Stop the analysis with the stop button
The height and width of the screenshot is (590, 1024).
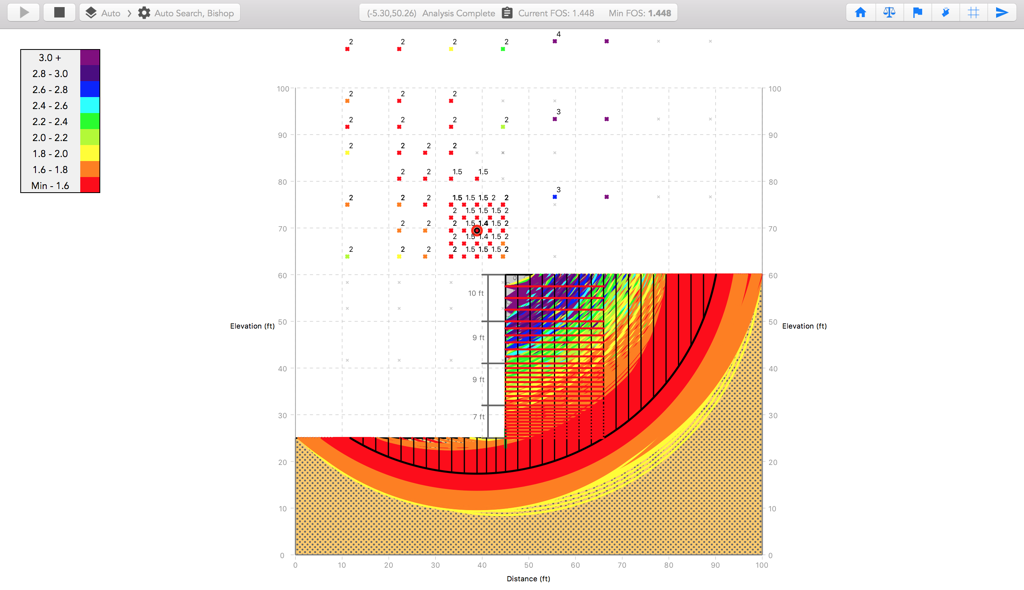click(59, 12)
